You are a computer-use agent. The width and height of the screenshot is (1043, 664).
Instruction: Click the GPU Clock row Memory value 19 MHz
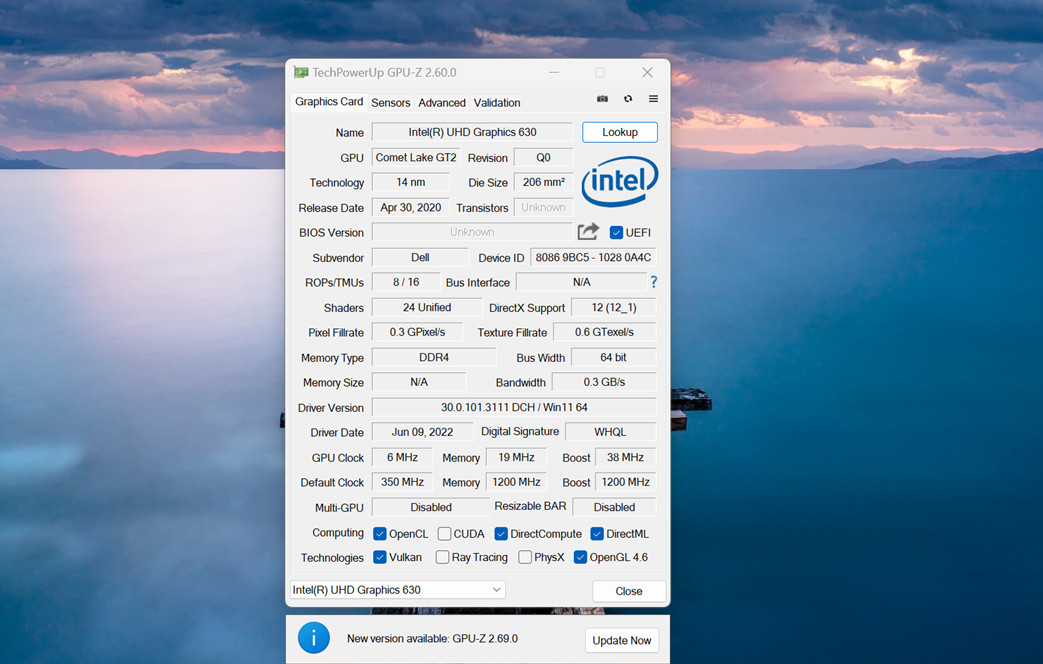point(516,457)
